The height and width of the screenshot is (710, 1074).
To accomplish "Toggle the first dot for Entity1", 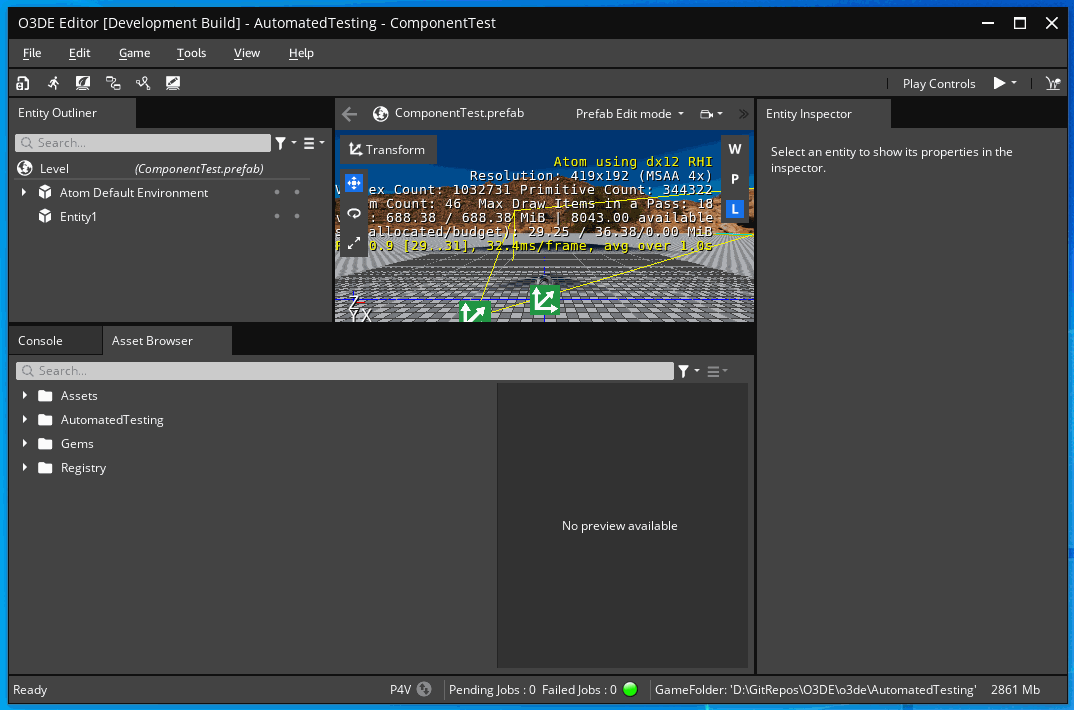I will coord(277,216).
